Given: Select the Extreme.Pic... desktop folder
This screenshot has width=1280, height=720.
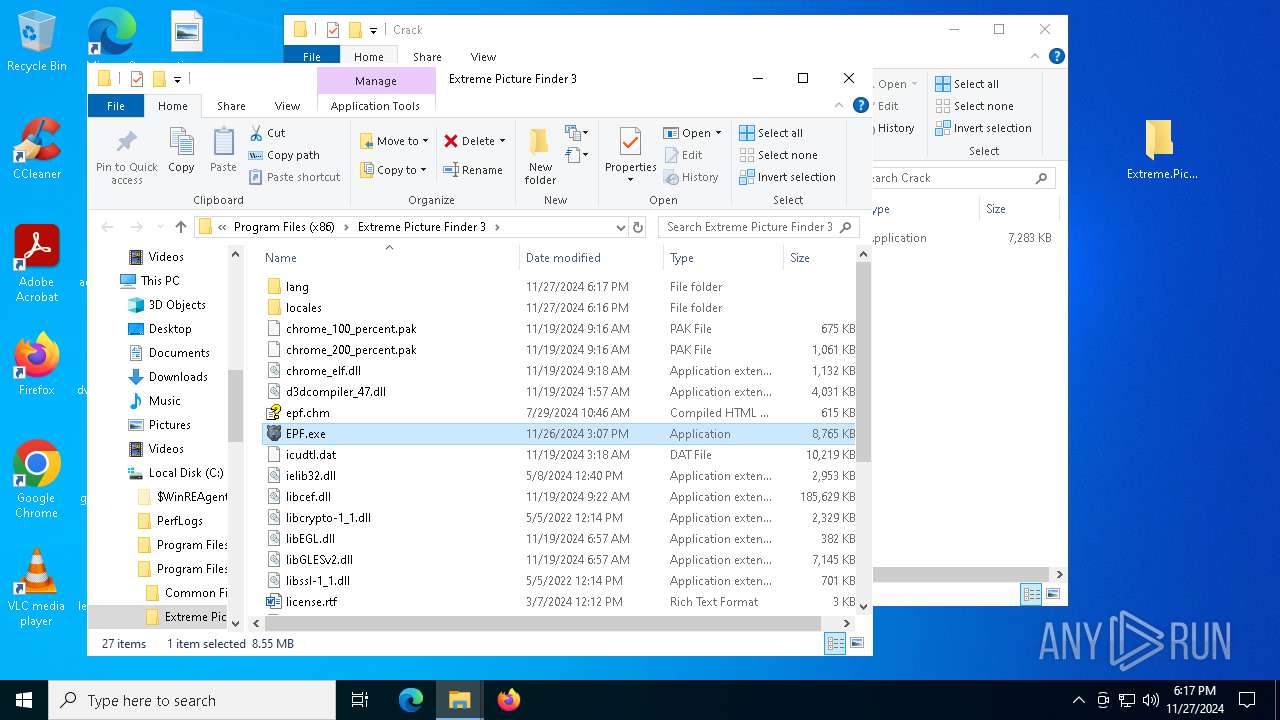Looking at the screenshot, I should 1160,150.
